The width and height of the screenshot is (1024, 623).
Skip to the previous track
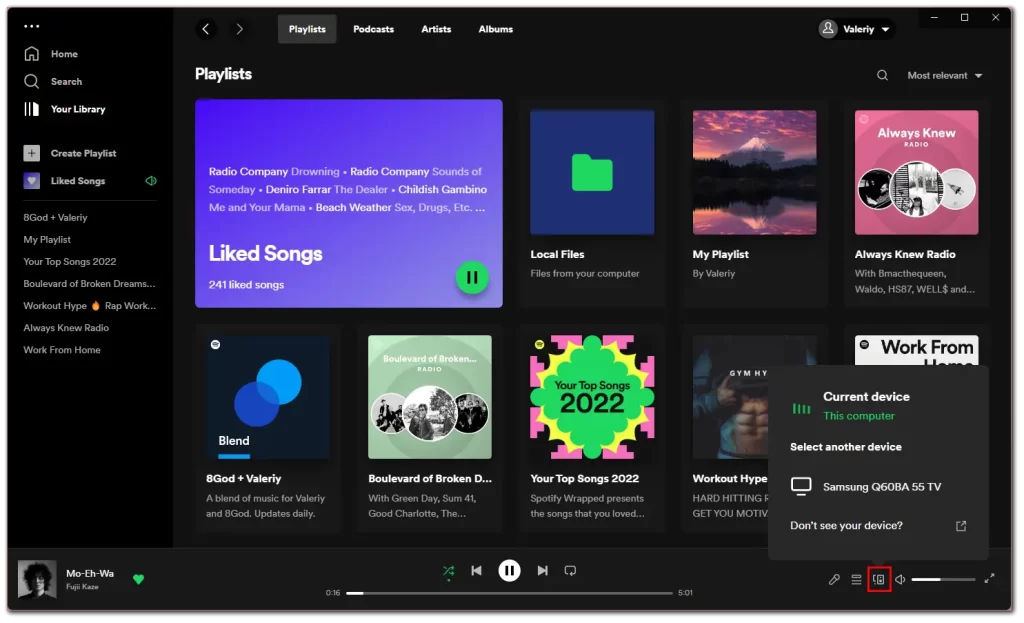pos(477,571)
